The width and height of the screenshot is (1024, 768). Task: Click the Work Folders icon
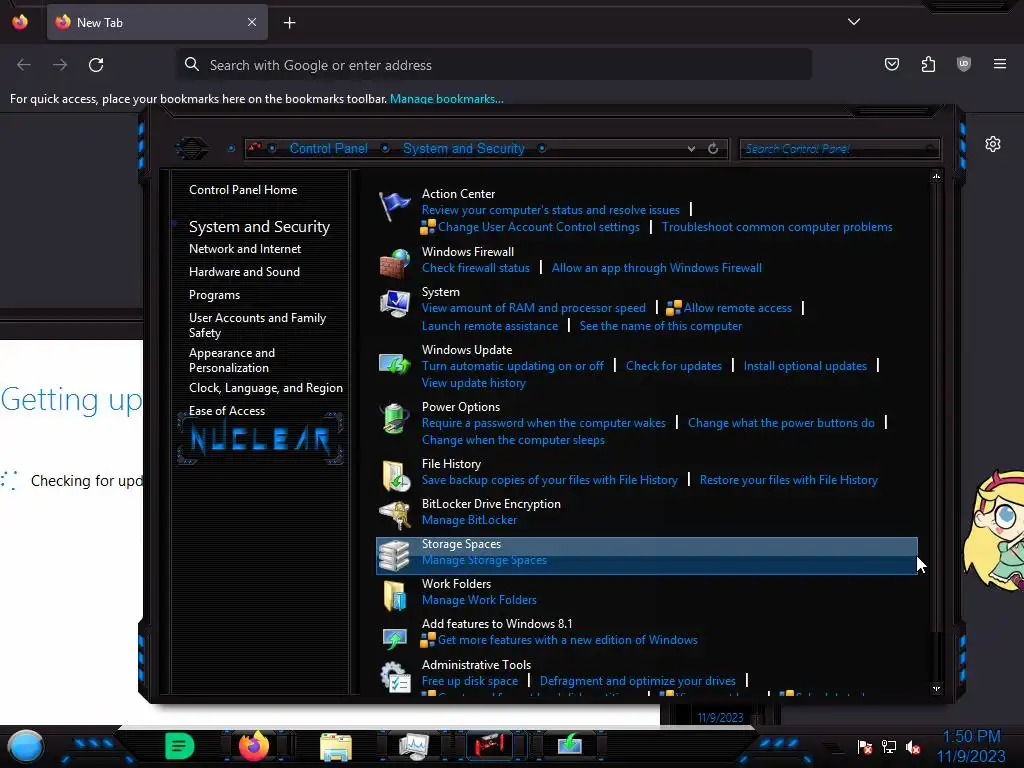(x=394, y=596)
